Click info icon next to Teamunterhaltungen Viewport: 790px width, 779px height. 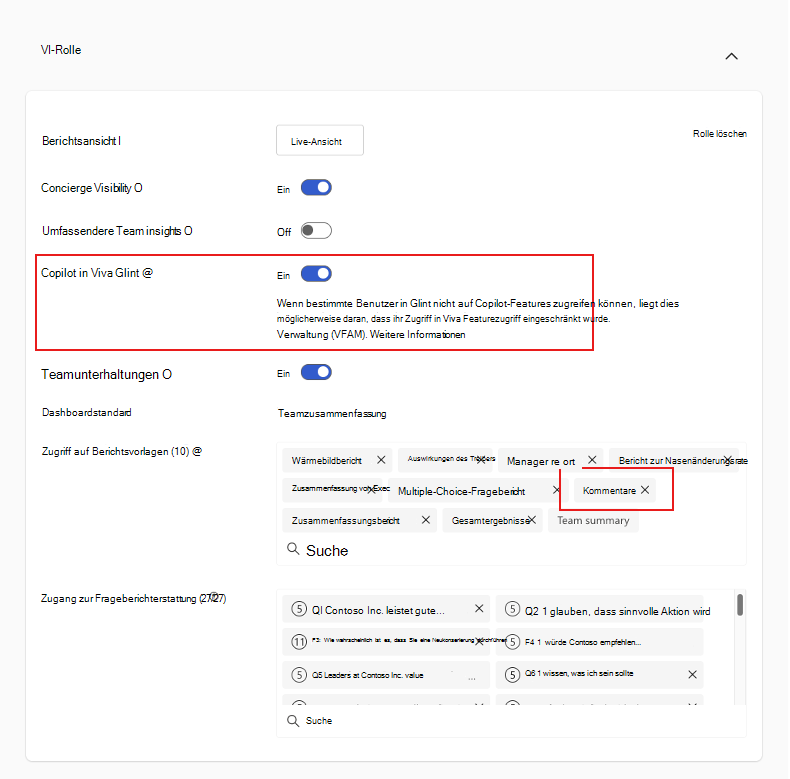167,374
